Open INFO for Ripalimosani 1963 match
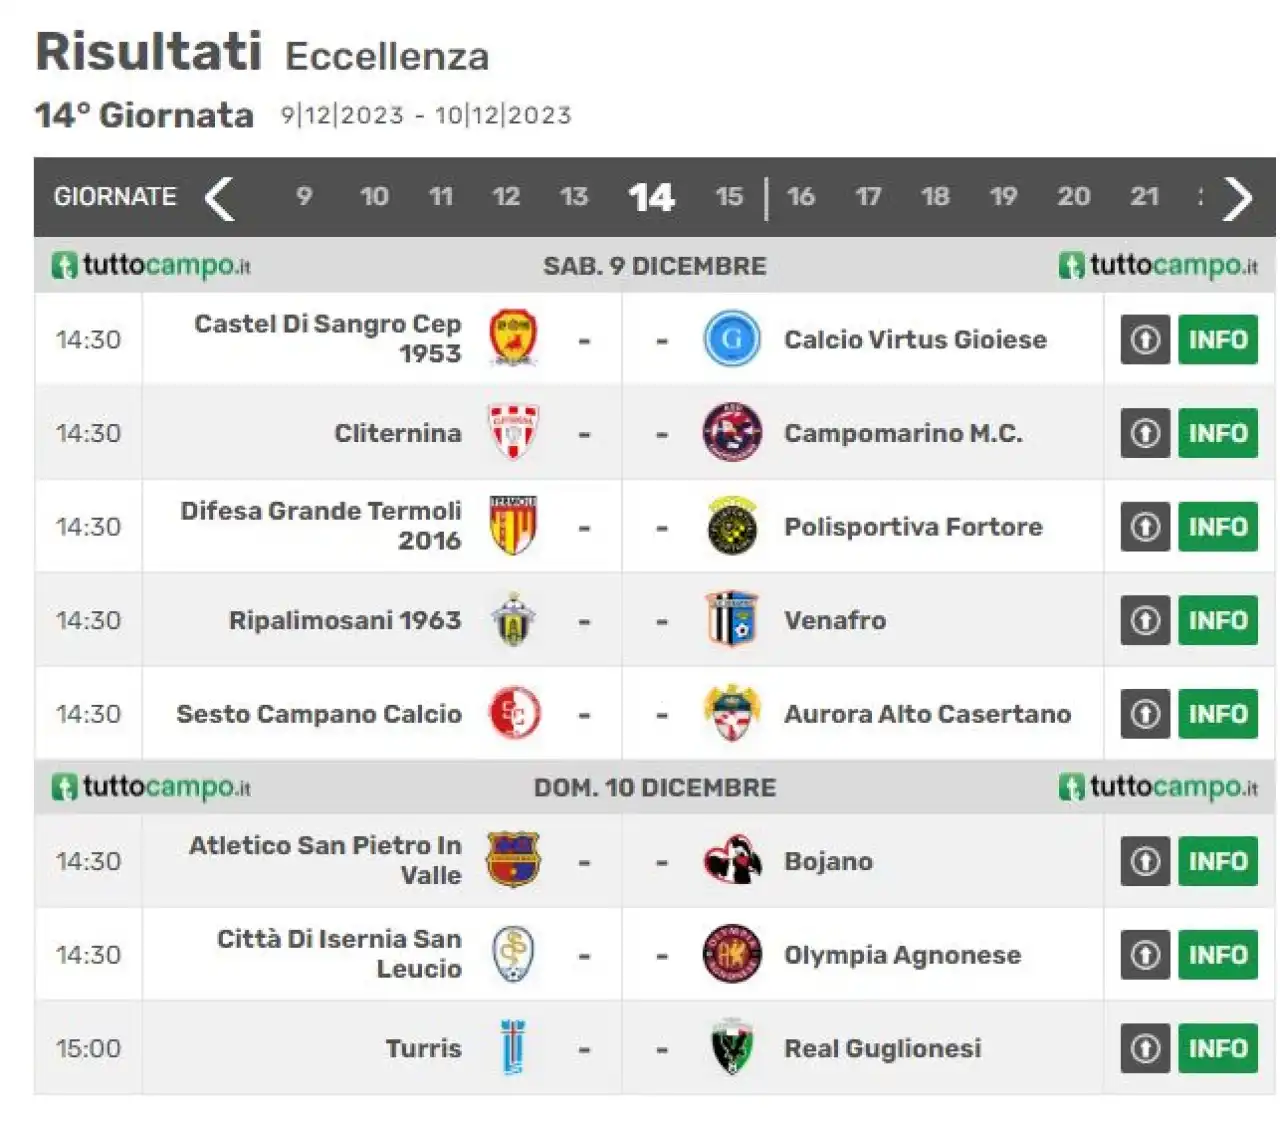Viewport: 1280px width, 1121px height. pos(1217,620)
